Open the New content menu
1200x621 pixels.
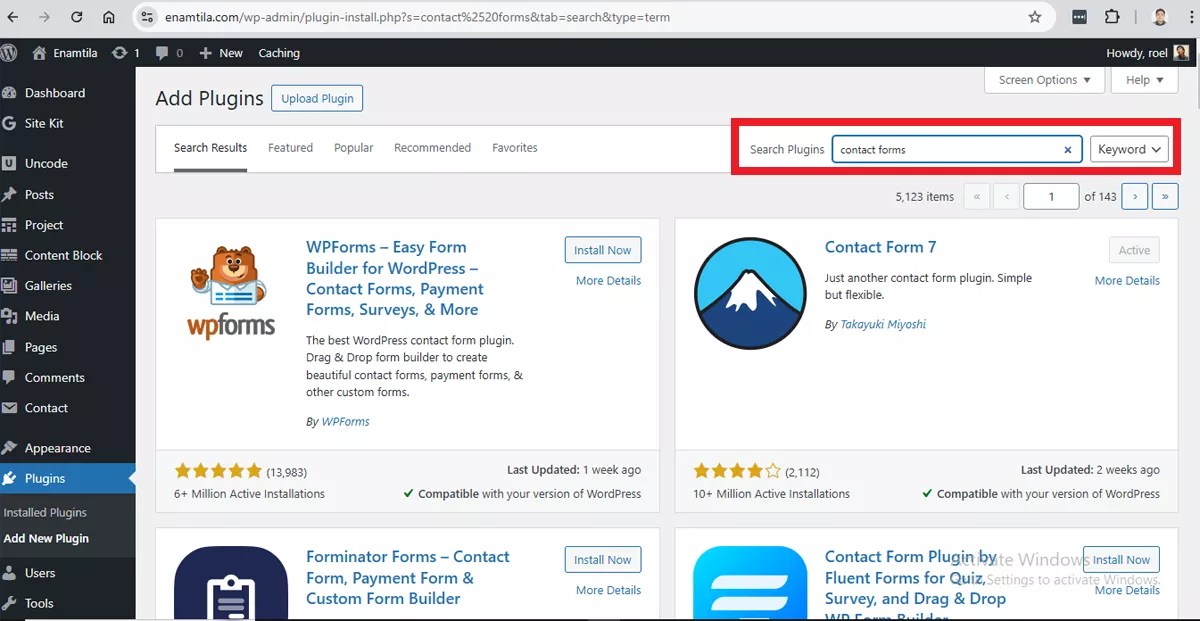[221, 53]
